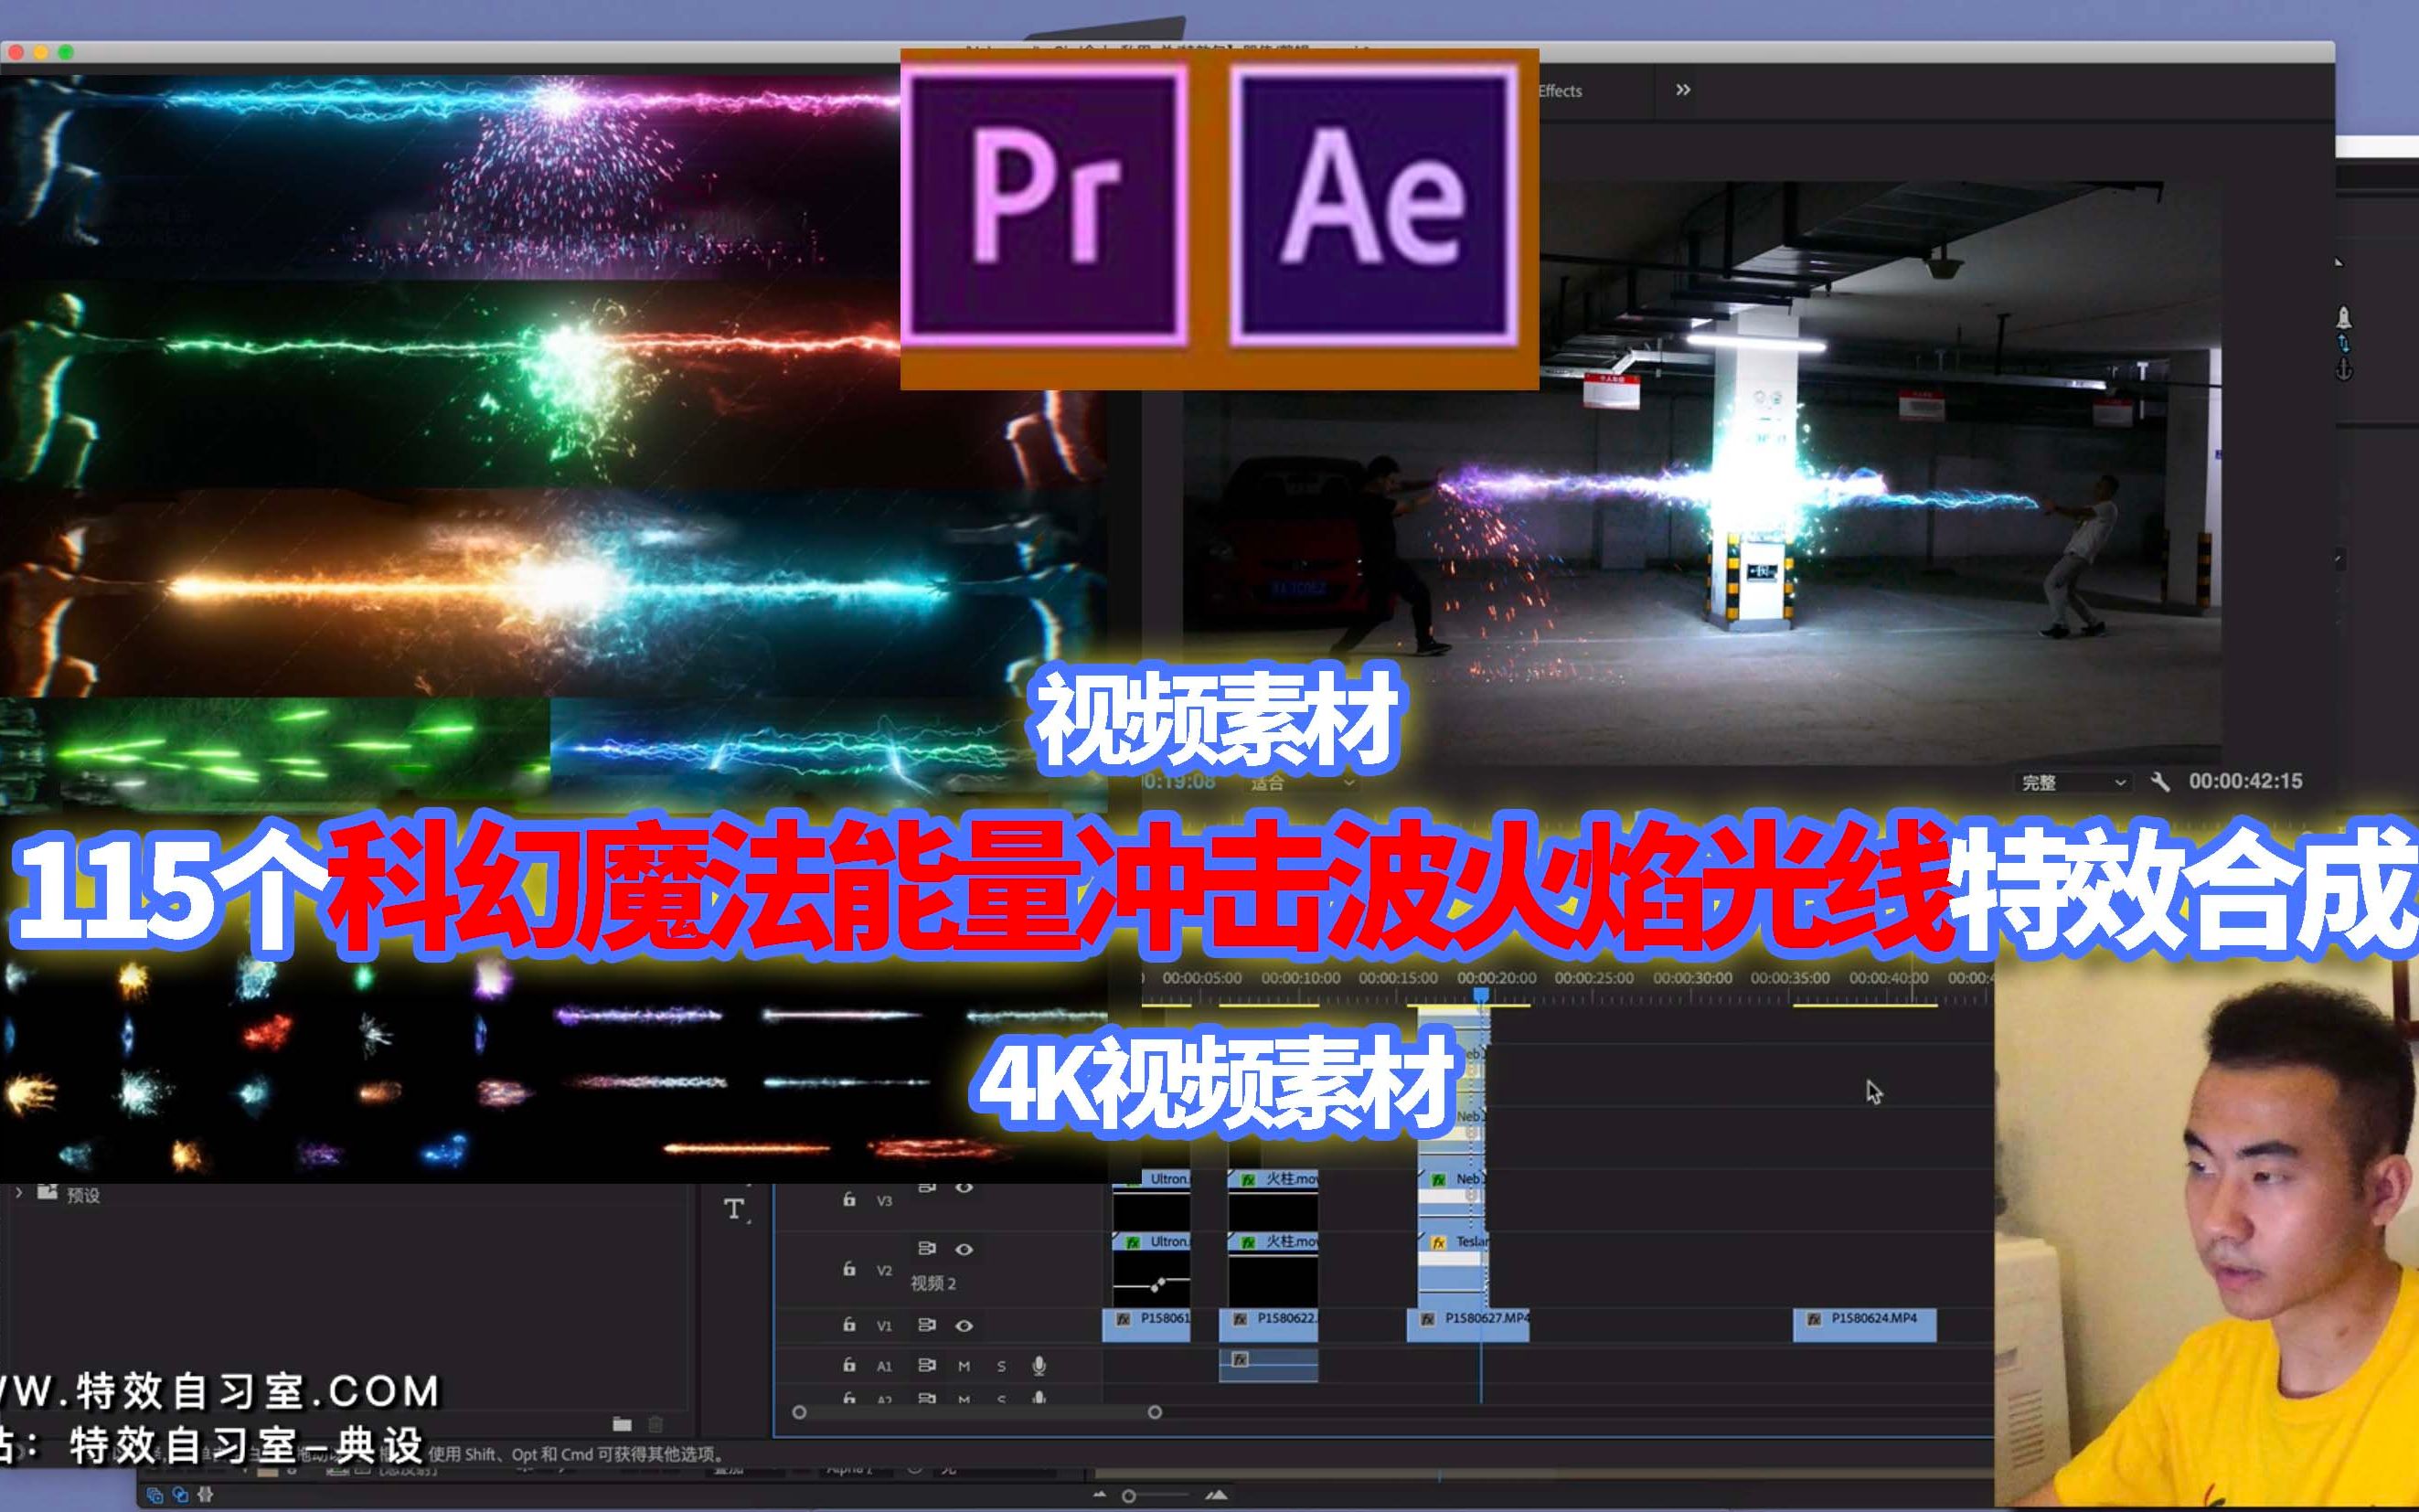Screen dimensions: 2419x1512
Task: Toggle lock on track V2
Action: [849, 1269]
